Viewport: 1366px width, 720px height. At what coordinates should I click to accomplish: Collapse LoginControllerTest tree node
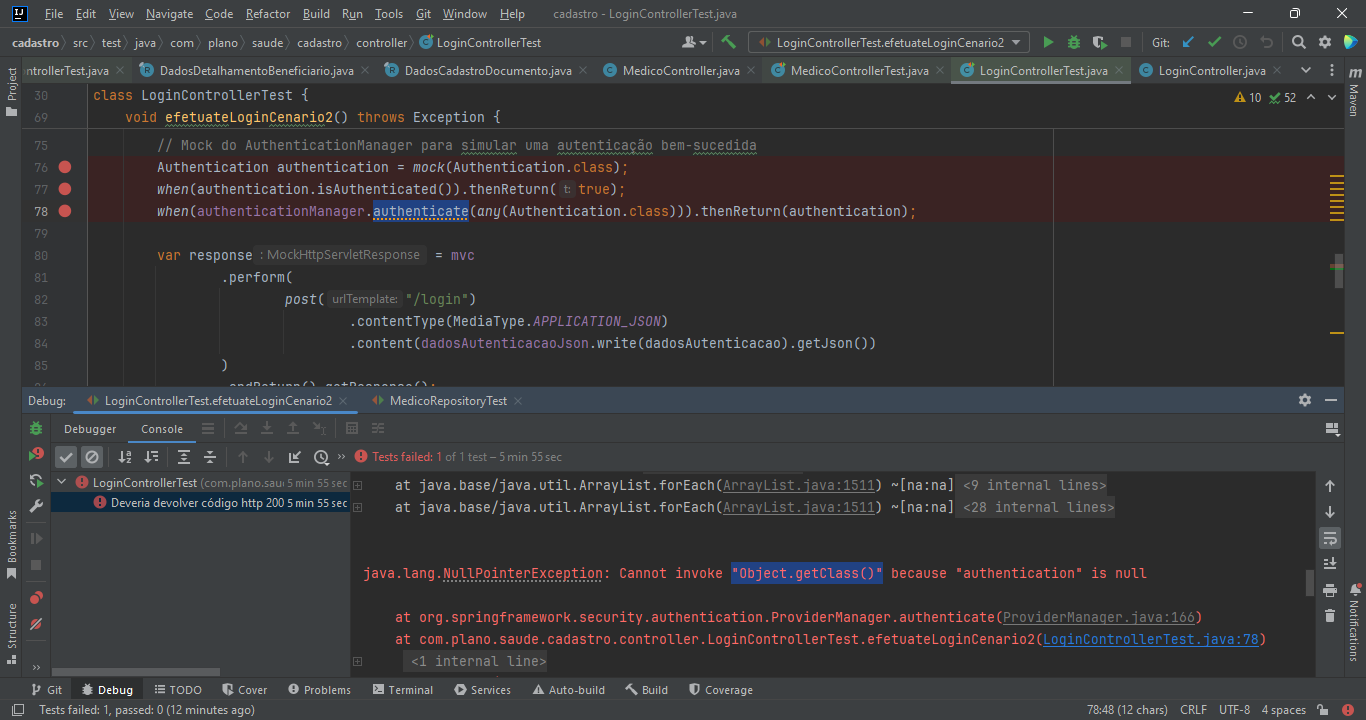tap(62, 482)
